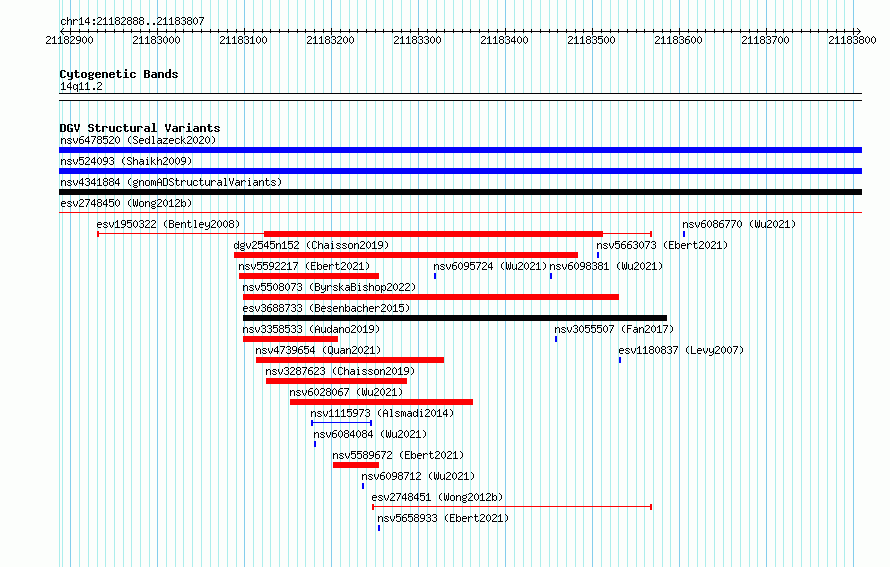The width and height of the screenshot is (890, 567).
Task: Open the nsv5508073 (ByrskaBishop2022) label
Action: 329,287
